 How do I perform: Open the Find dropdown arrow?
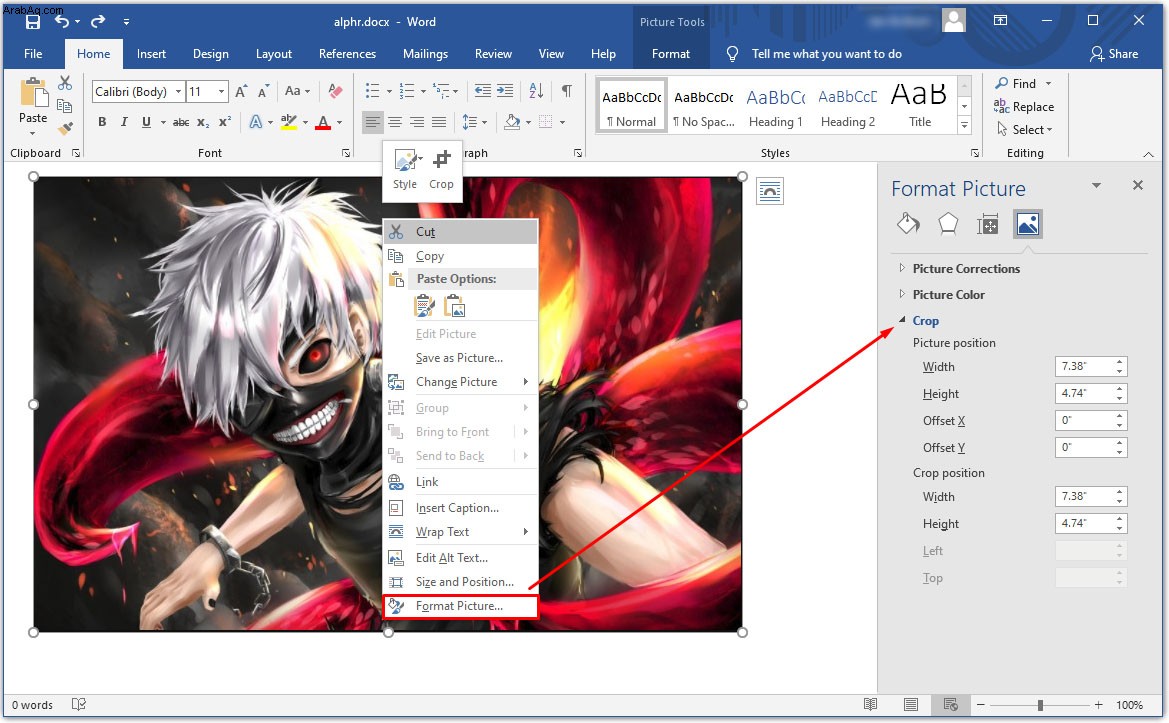click(1048, 83)
